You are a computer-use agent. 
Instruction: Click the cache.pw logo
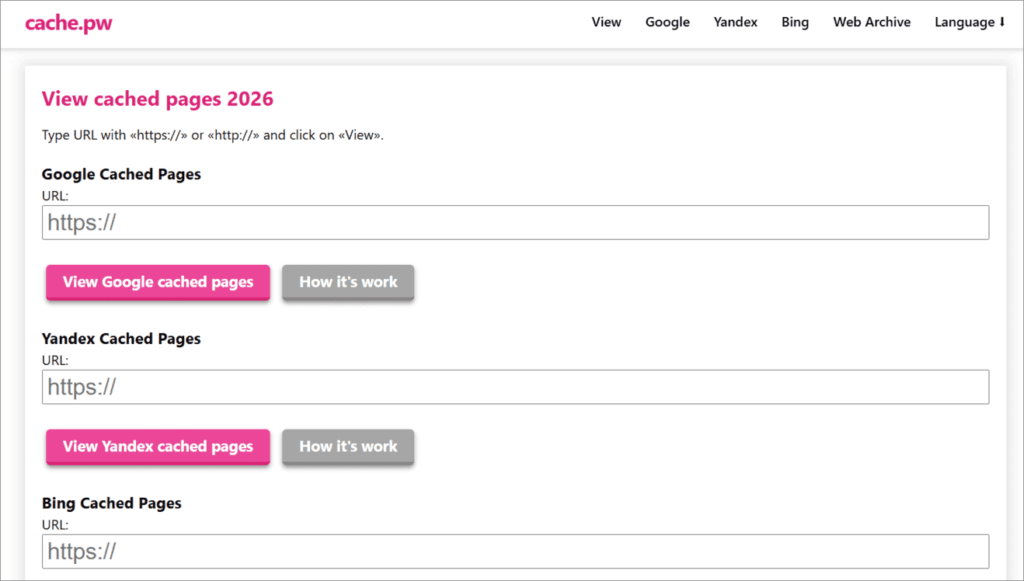coord(69,23)
